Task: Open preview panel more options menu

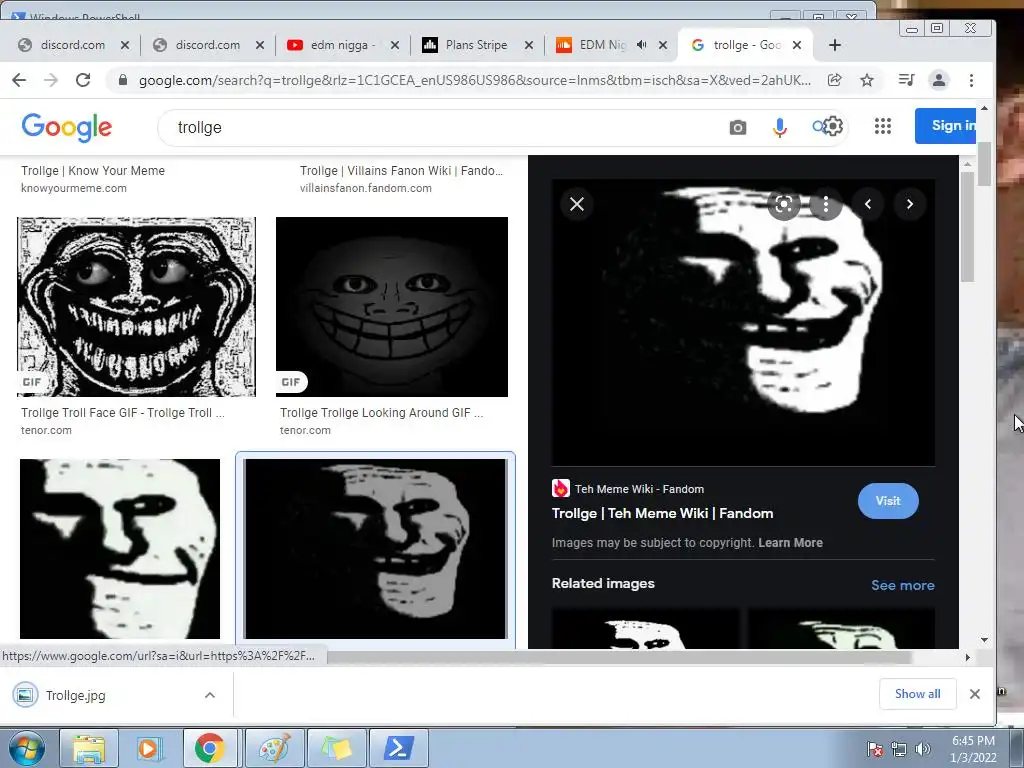Action: click(825, 204)
